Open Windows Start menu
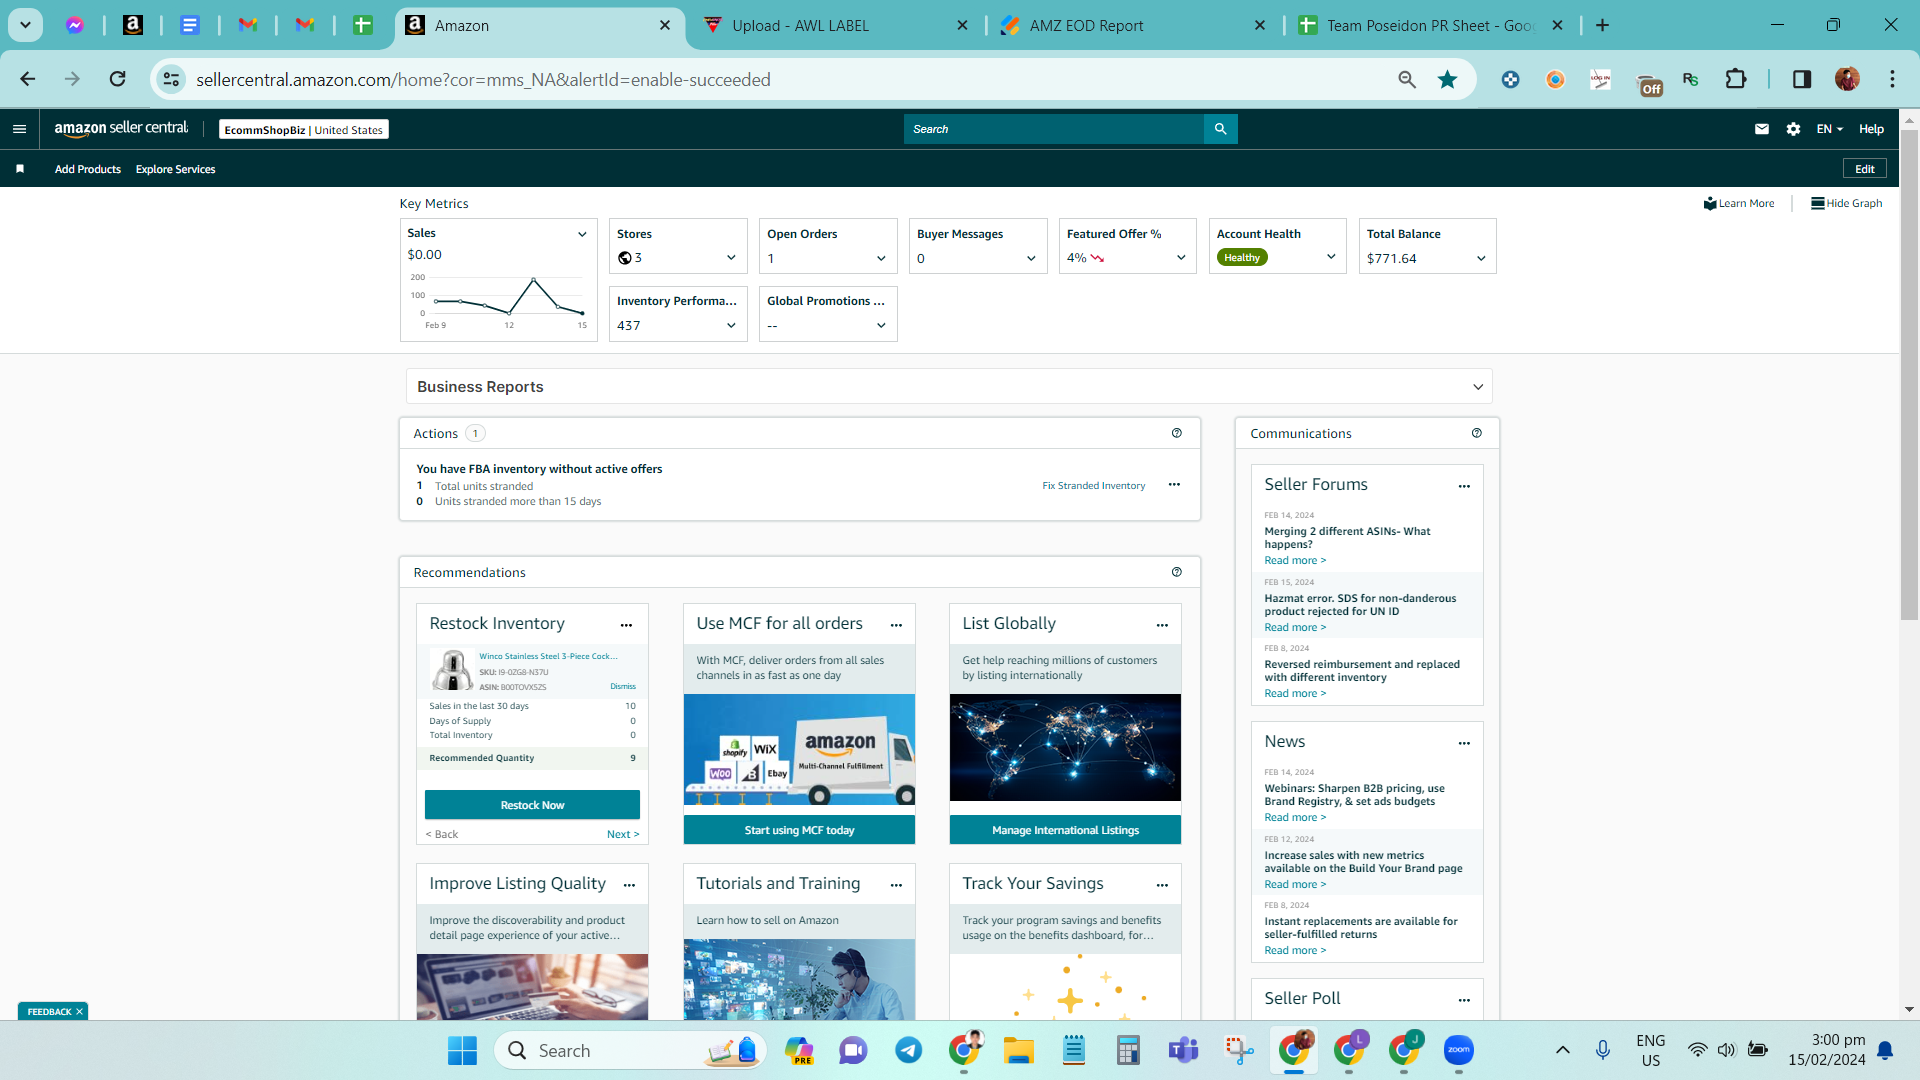1920x1080 pixels. coord(462,1050)
